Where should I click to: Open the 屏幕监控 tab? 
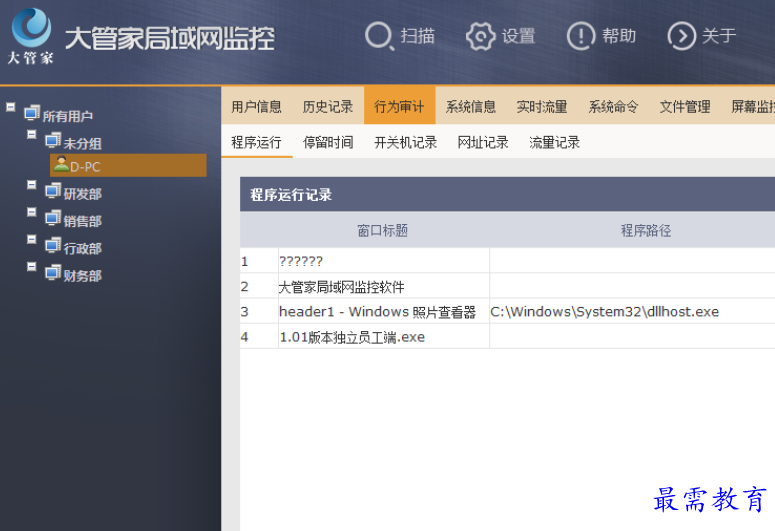click(753, 106)
